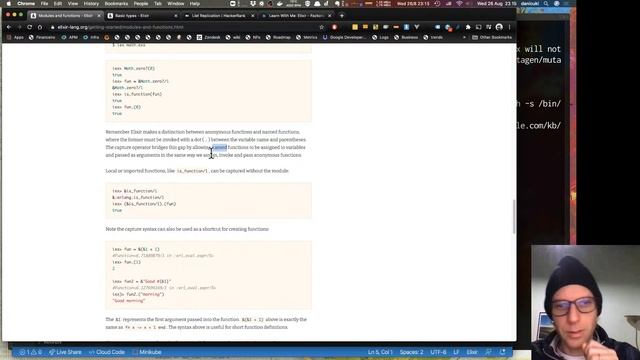Open the File menu
640x360 pixels.
click(x=44, y=4)
